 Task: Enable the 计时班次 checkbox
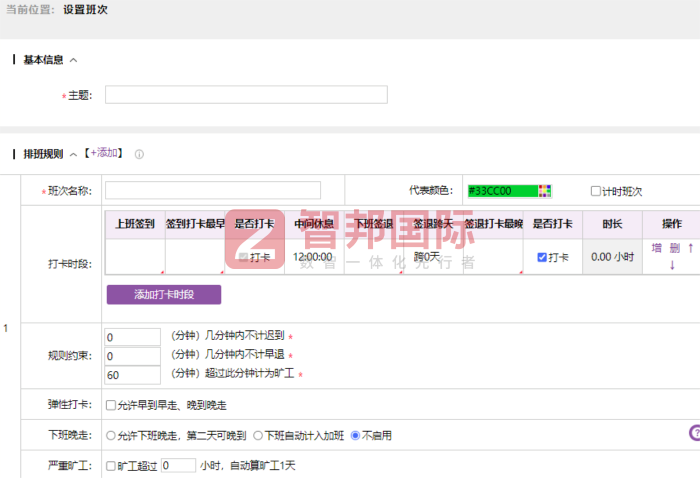(596, 191)
